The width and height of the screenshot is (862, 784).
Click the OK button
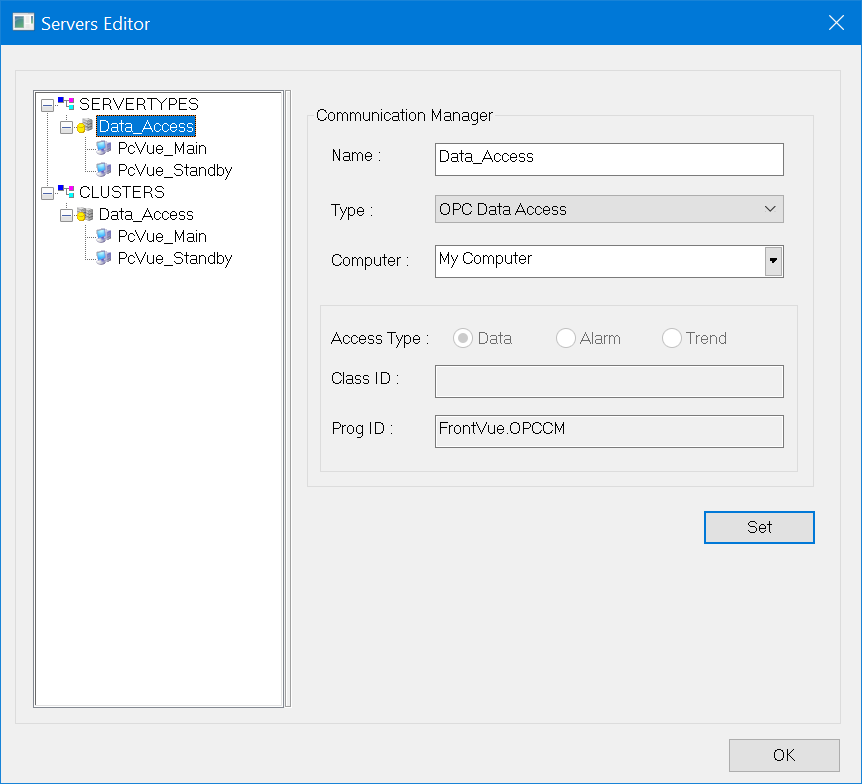pyautogui.click(x=784, y=755)
